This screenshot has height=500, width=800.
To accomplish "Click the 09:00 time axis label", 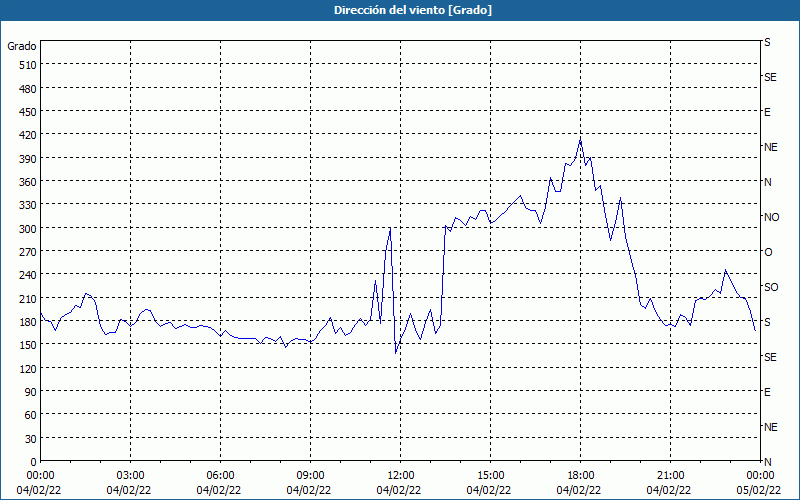I will point(311,476).
